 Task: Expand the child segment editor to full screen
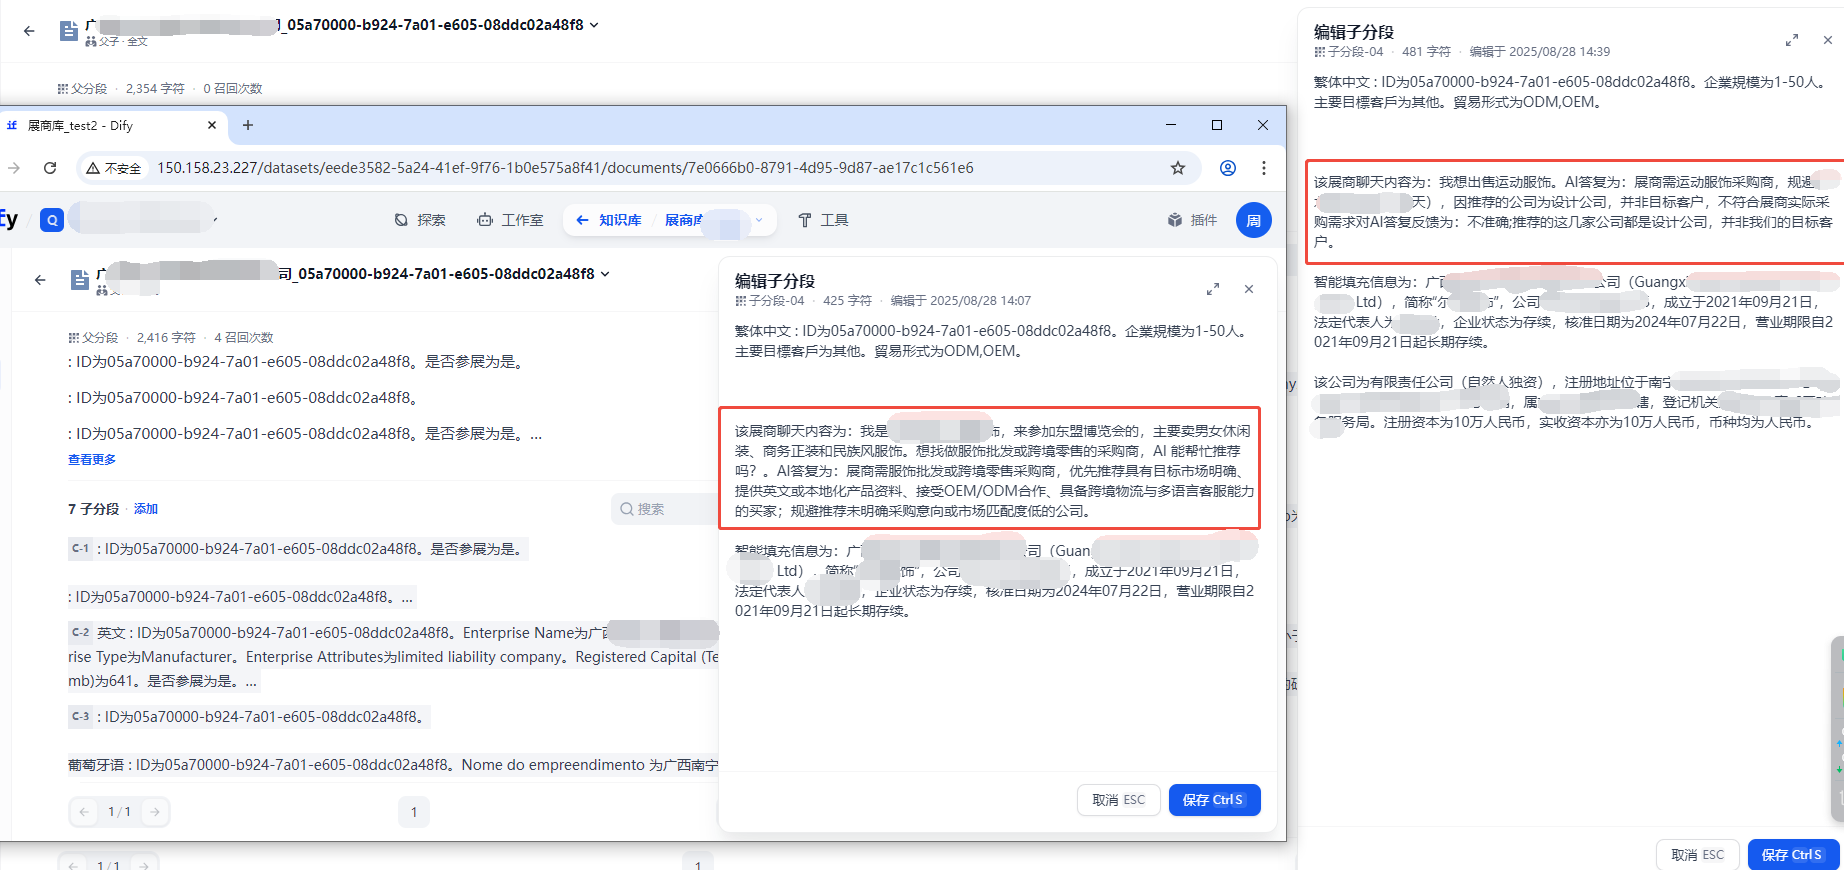pyautogui.click(x=1212, y=289)
